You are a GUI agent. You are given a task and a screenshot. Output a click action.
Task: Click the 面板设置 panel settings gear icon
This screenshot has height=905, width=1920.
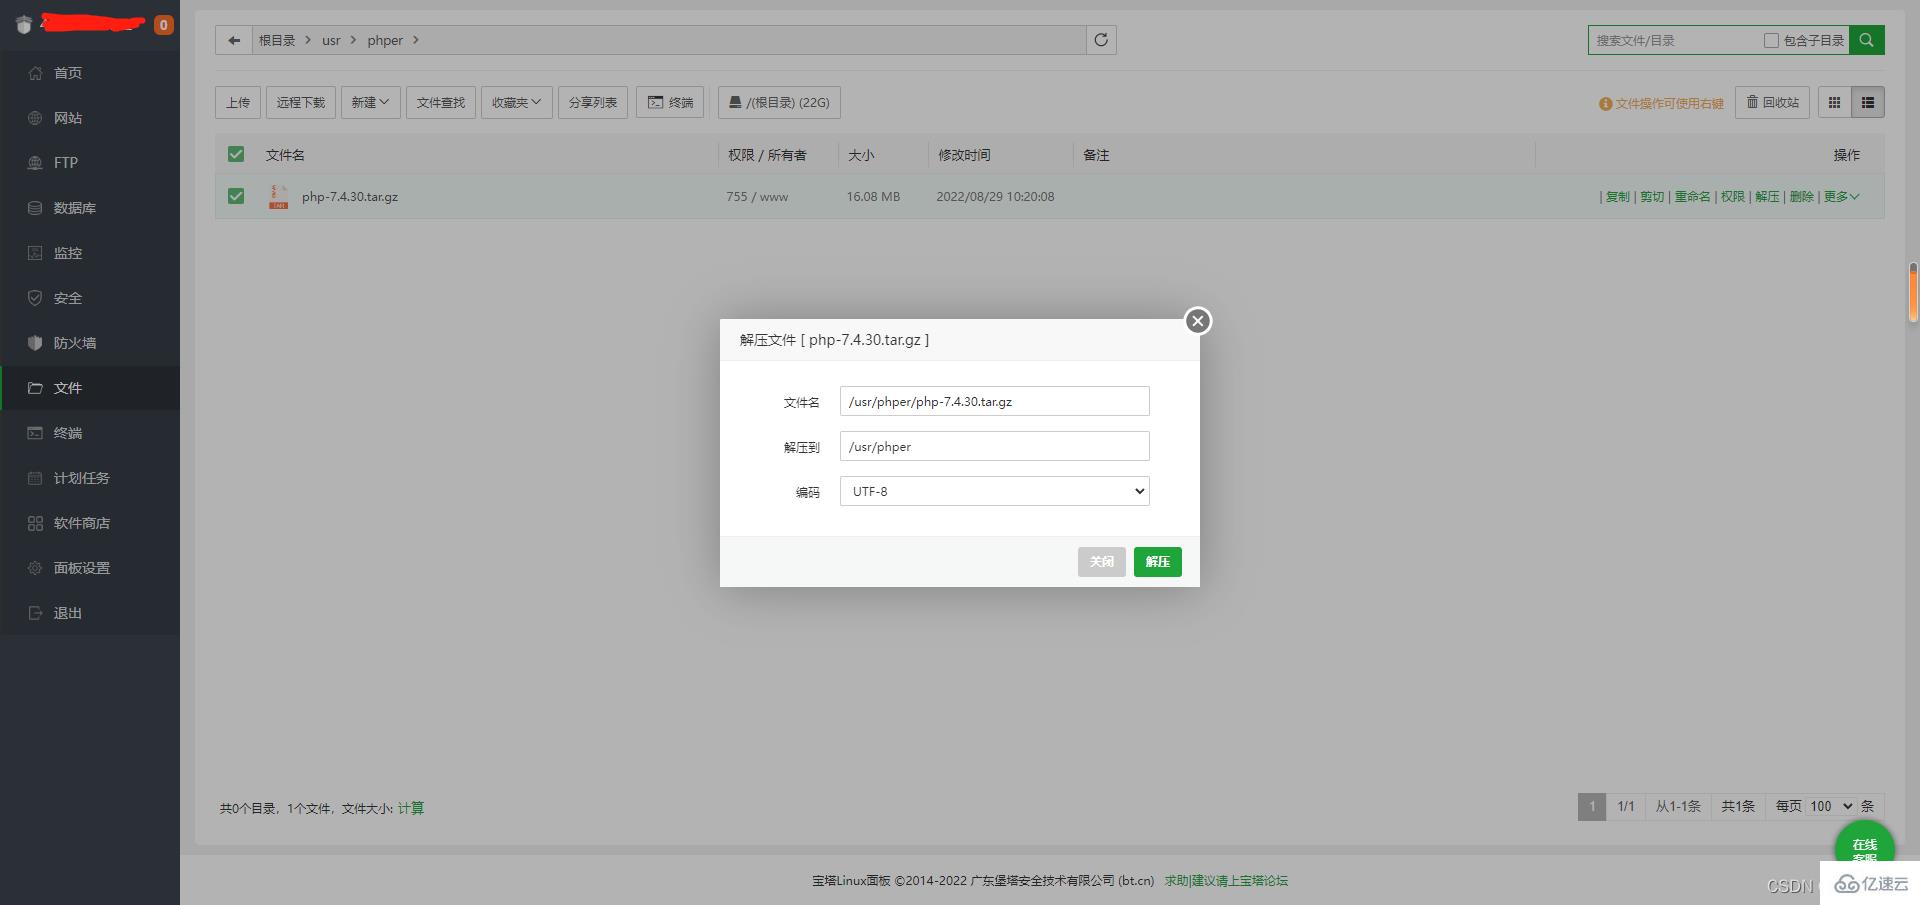click(35, 568)
